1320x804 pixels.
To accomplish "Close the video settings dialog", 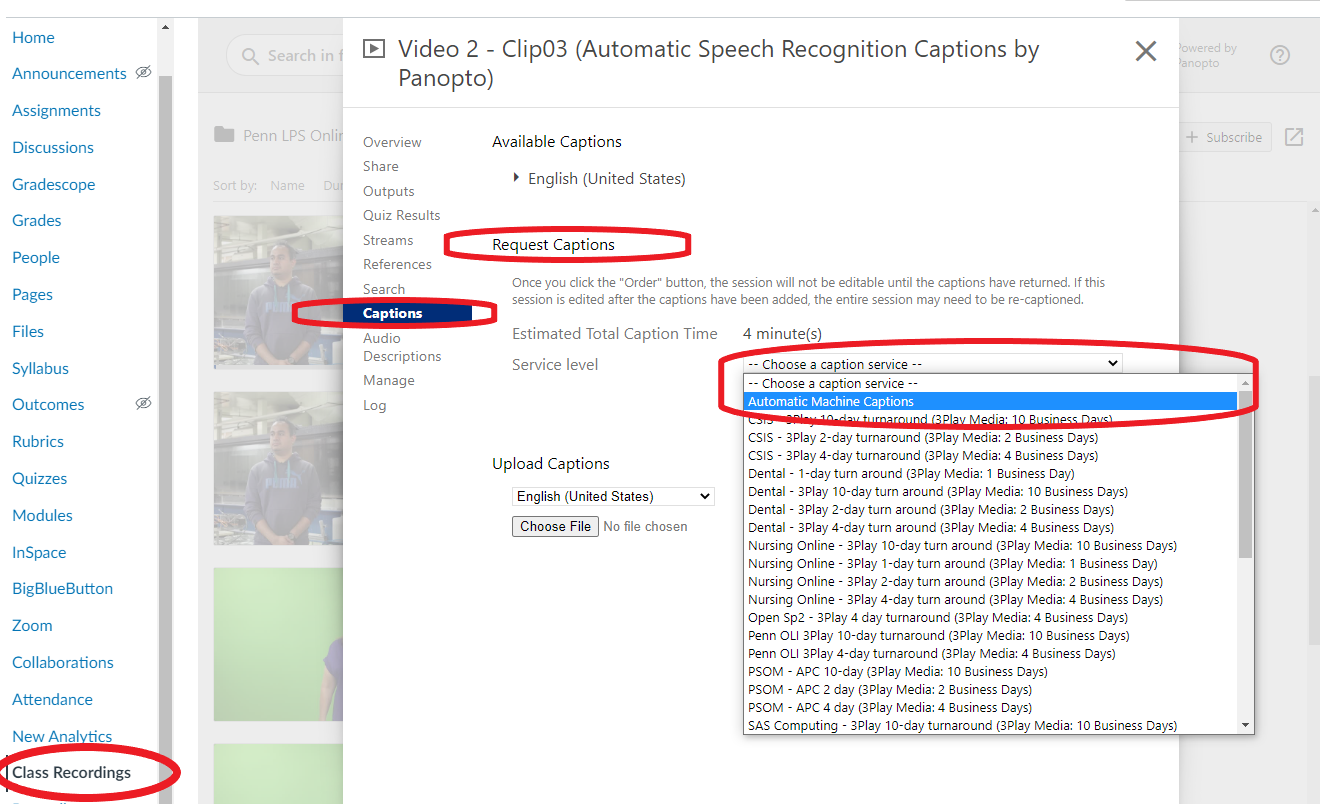I will click(x=1146, y=51).
